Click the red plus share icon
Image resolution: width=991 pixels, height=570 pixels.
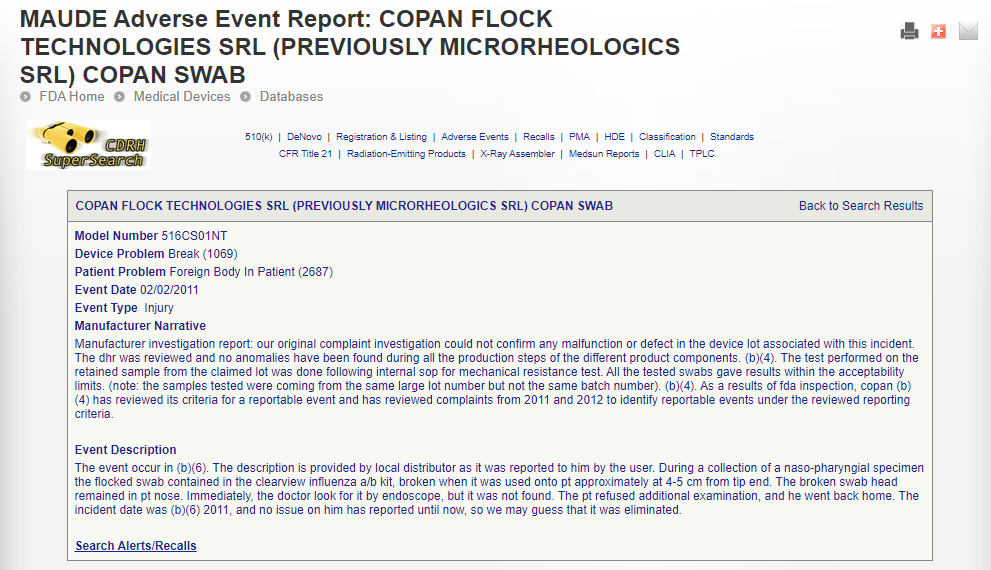pyautogui.click(x=939, y=31)
